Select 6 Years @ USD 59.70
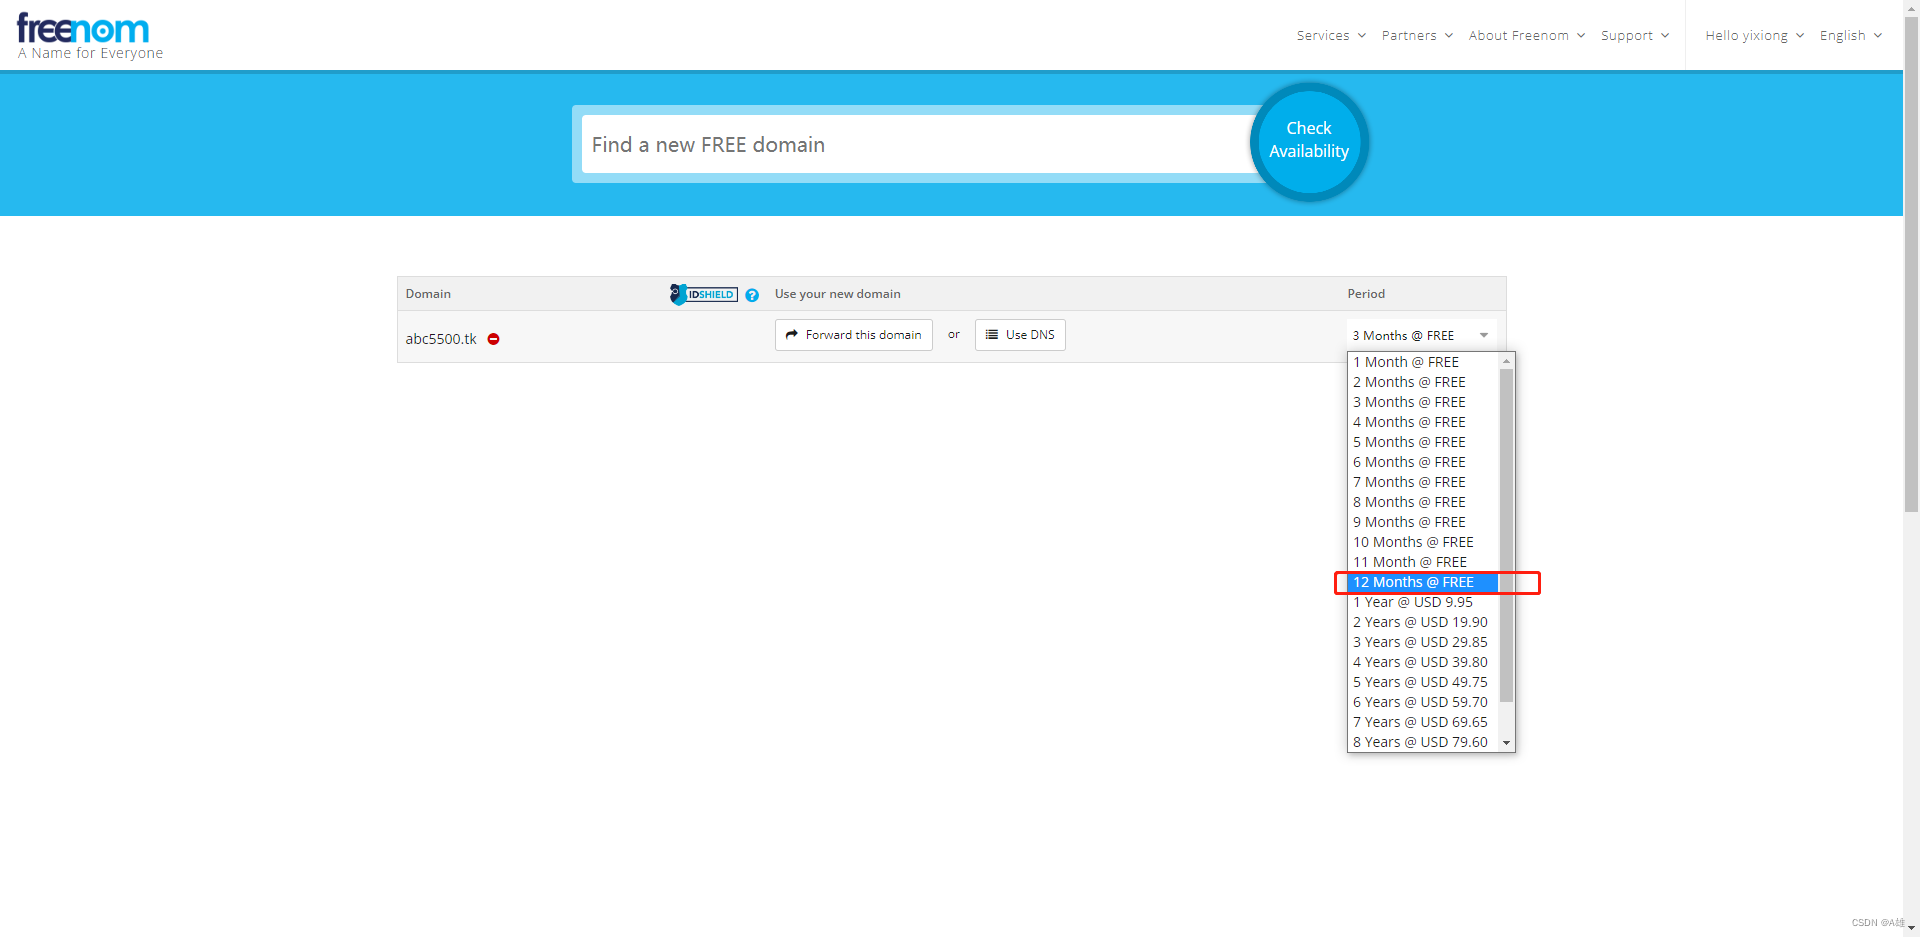1920x937 pixels. pos(1424,702)
